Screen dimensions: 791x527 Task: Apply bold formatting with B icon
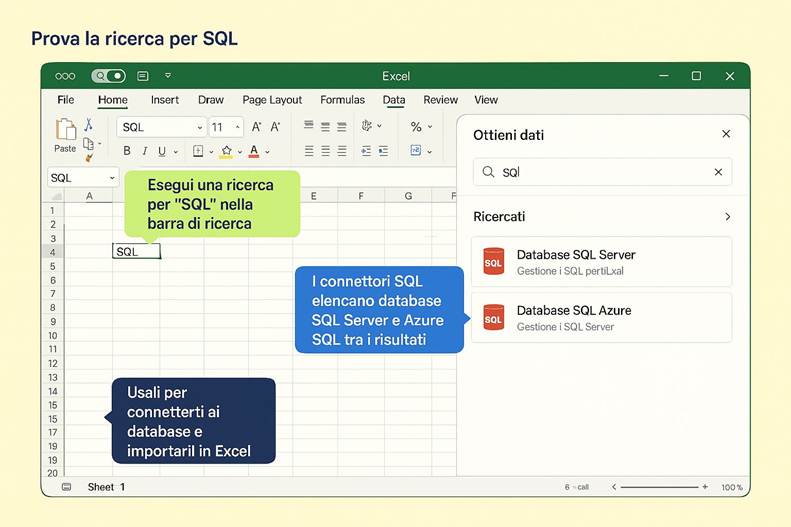tap(127, 151)
